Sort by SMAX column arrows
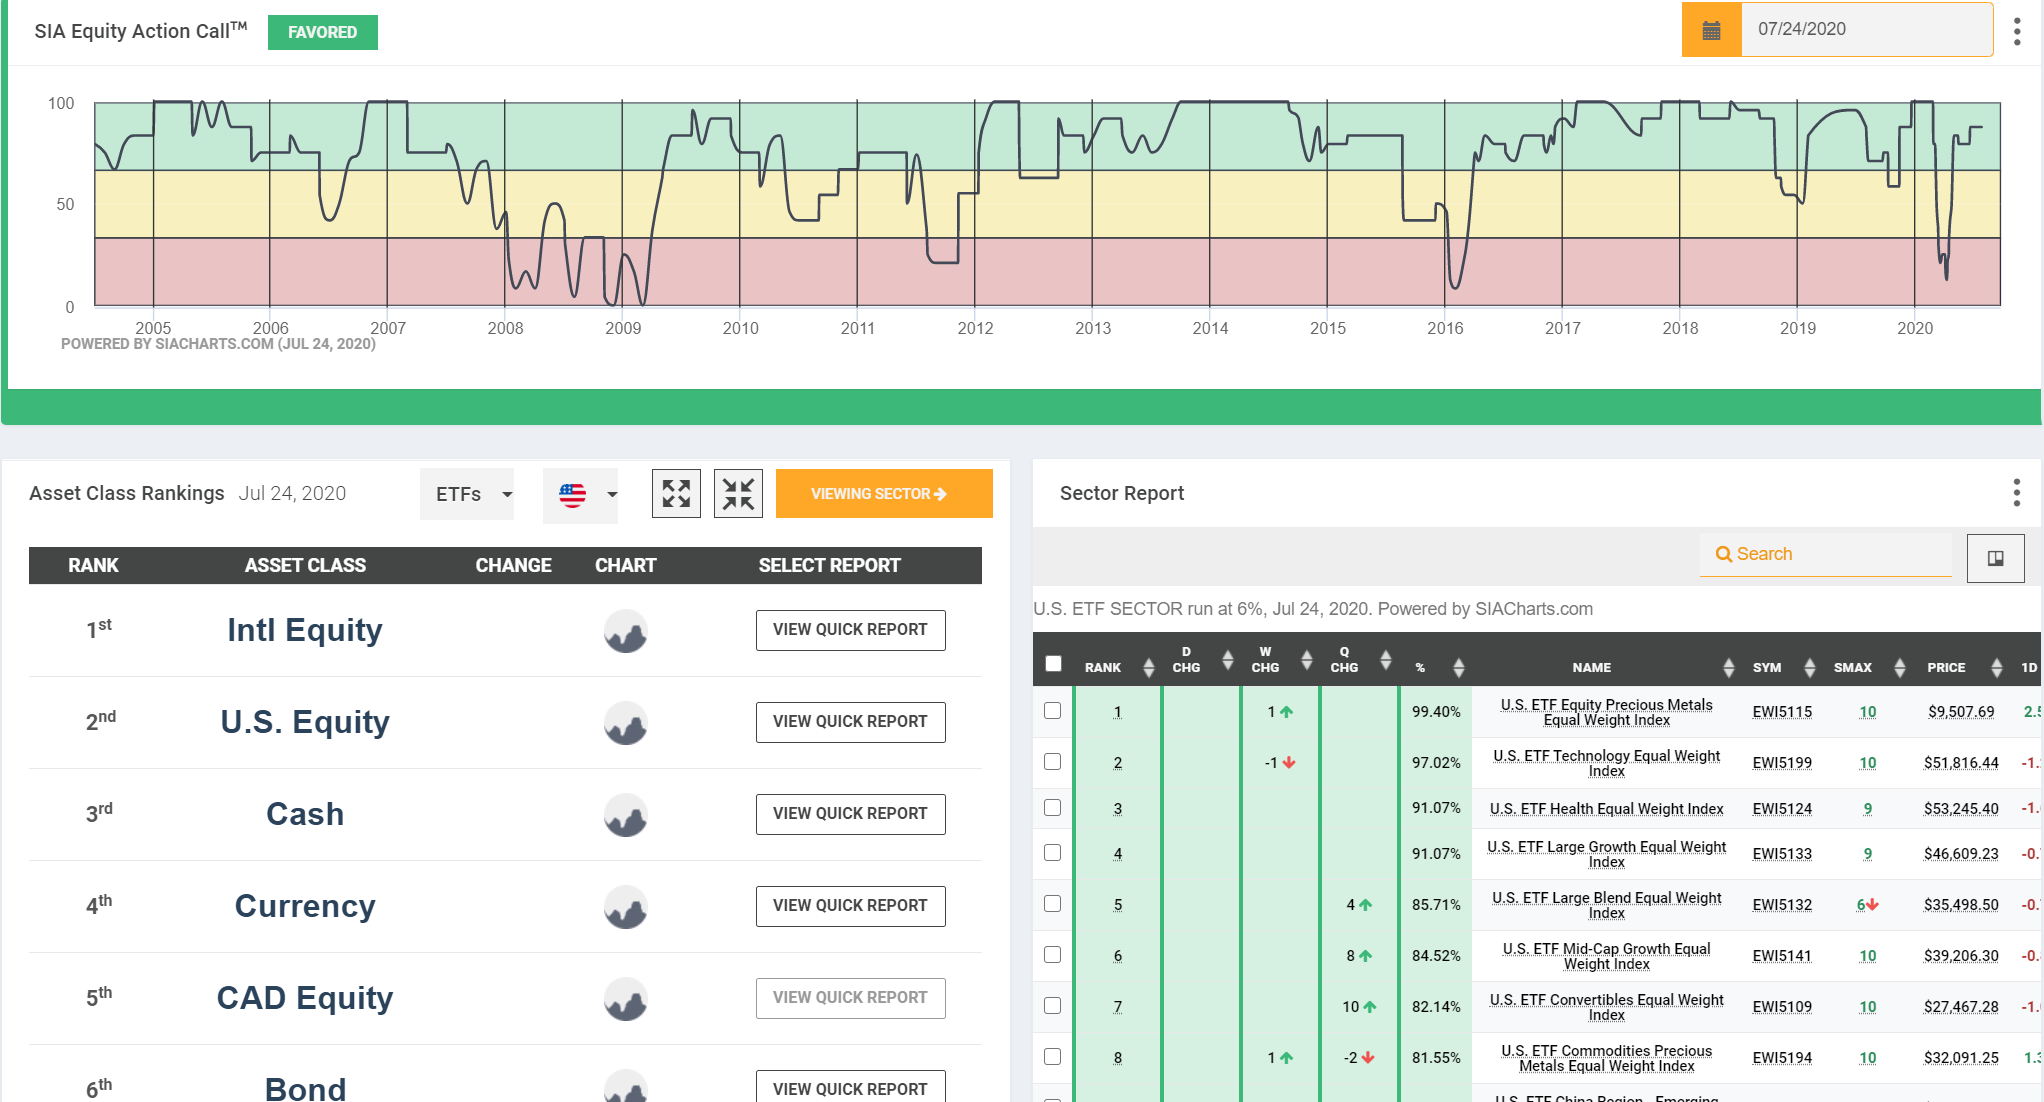 pyautogui.click(x=1899, y=667)
